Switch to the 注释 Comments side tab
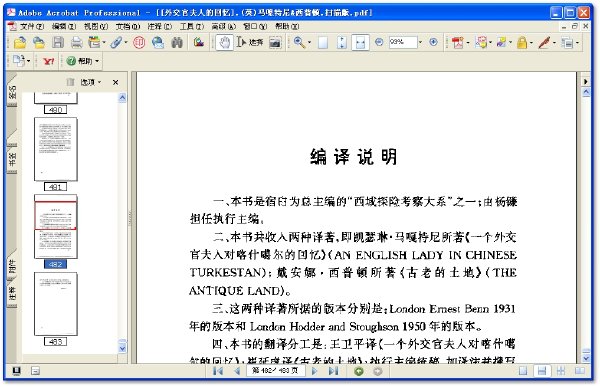Image resolution: width=600 pixels, height=387 pixels. [x=12, y=295]
